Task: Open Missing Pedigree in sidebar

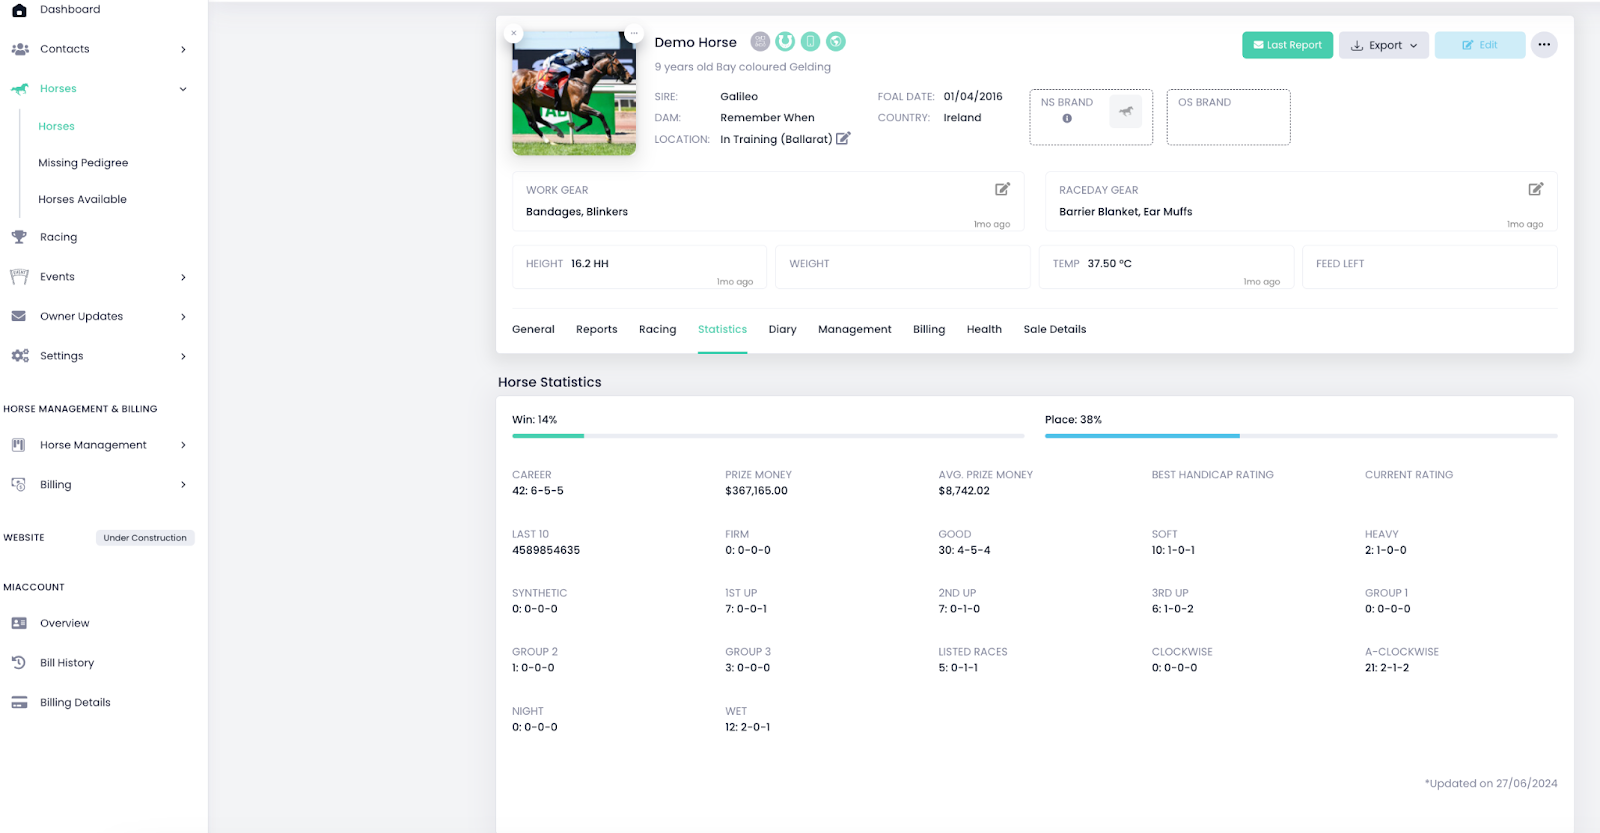Action: tap(83, 163)
